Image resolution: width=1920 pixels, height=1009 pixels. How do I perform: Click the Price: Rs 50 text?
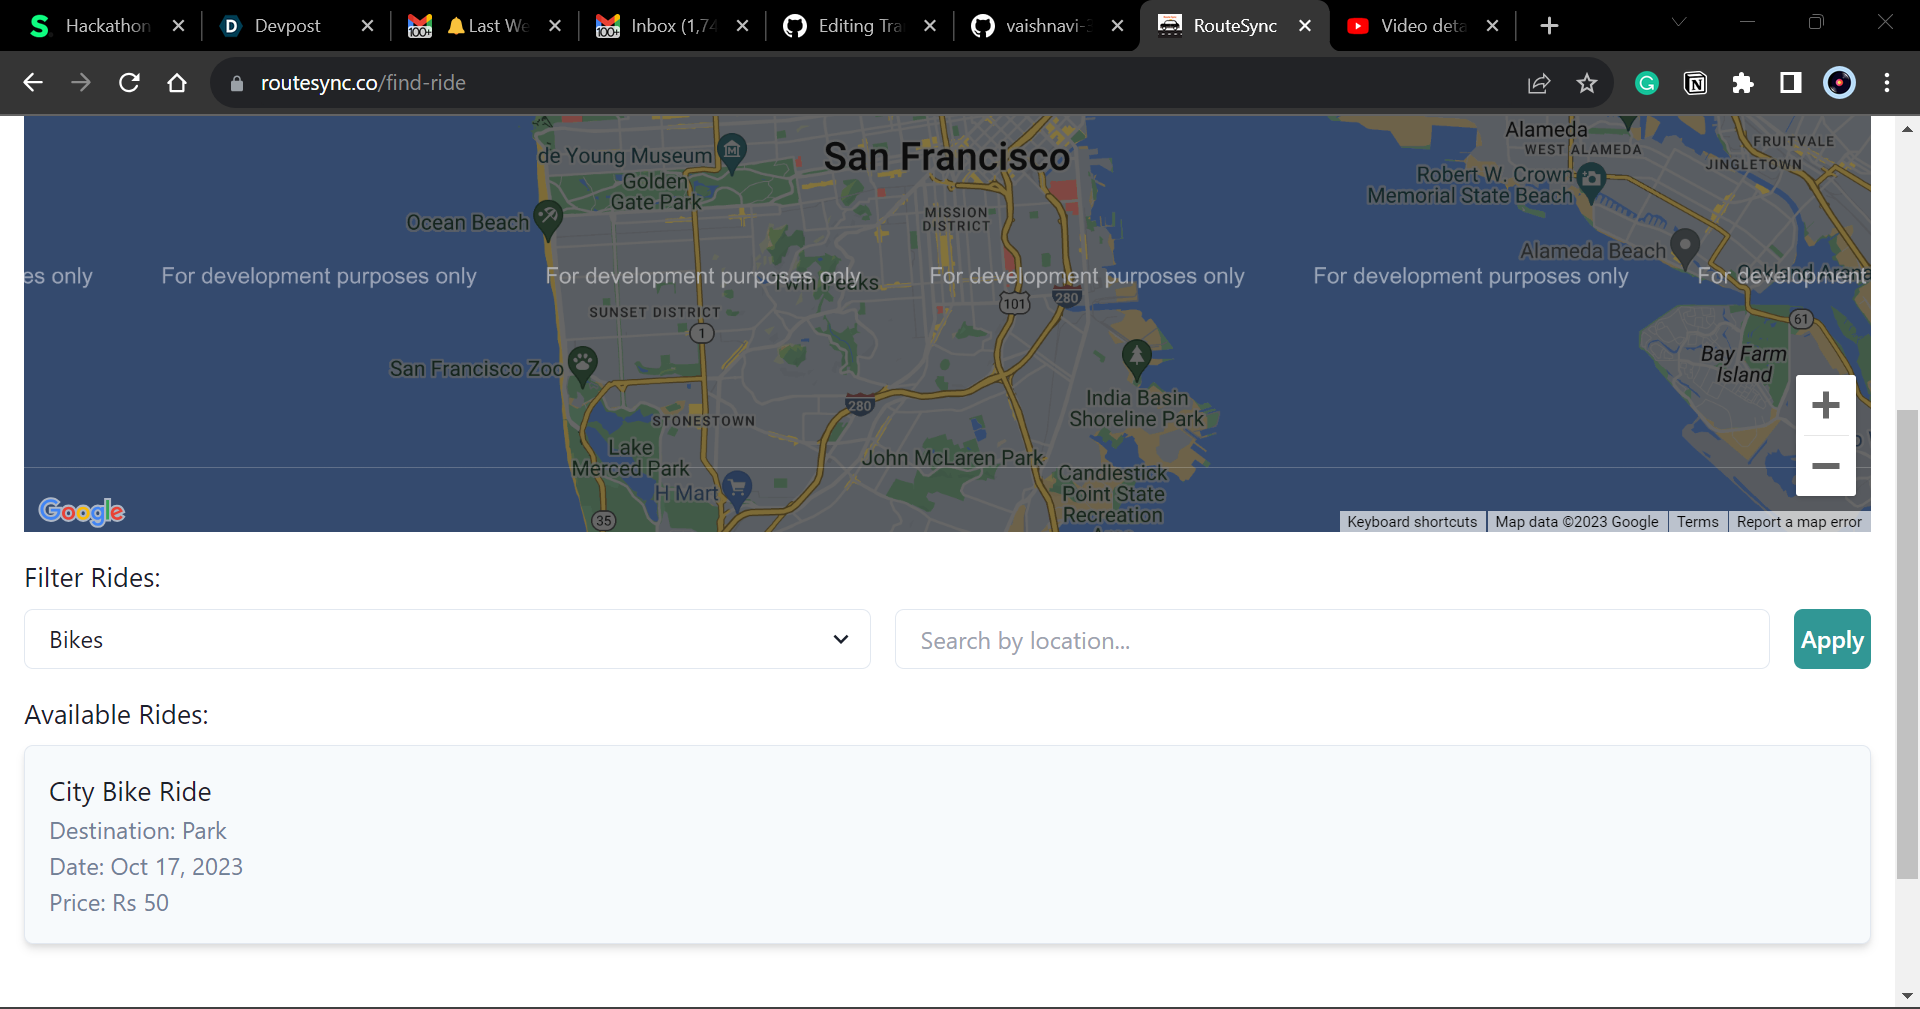pyautogui.click(x=109, y=903)
